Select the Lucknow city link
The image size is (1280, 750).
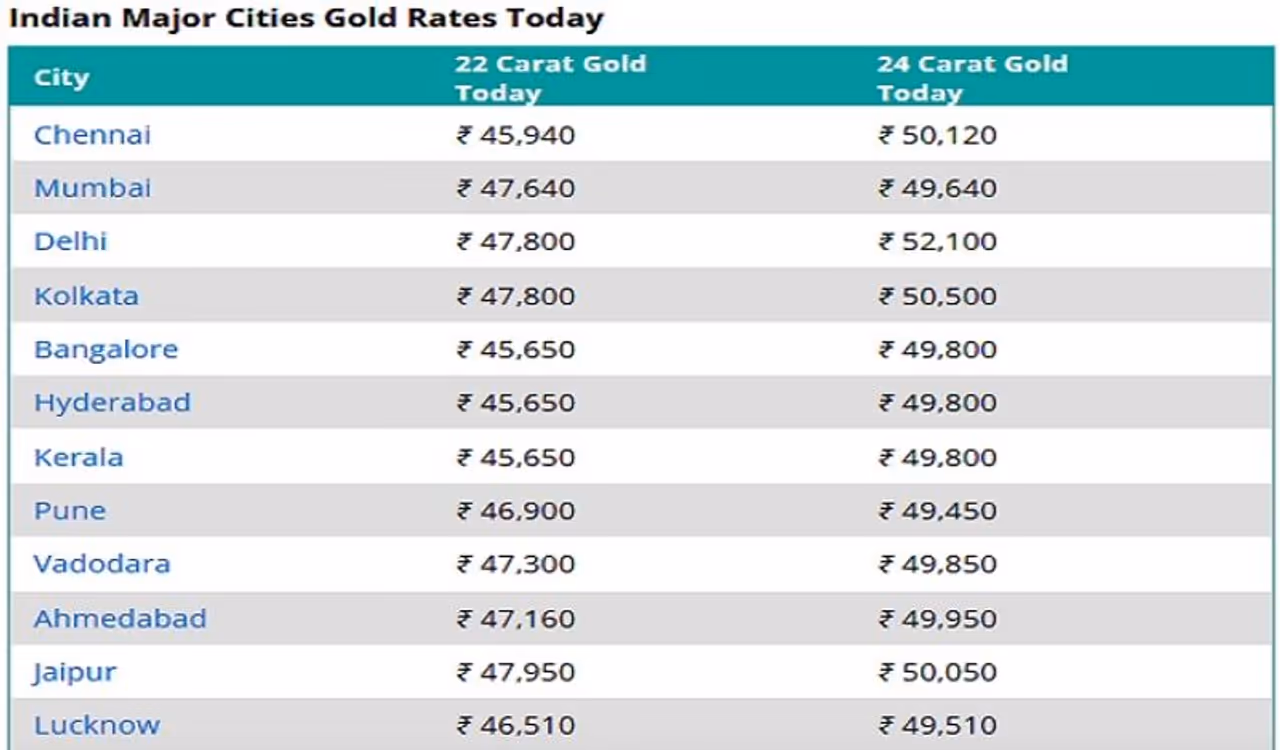pos(96,726)
